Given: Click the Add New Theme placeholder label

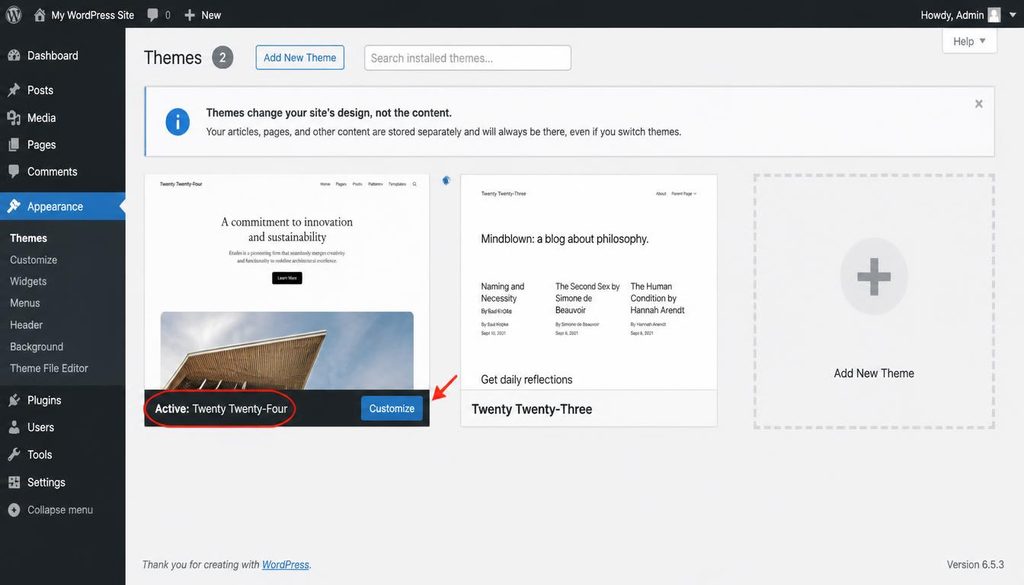Looking at the screenshot, I should [x=874, y=373].
